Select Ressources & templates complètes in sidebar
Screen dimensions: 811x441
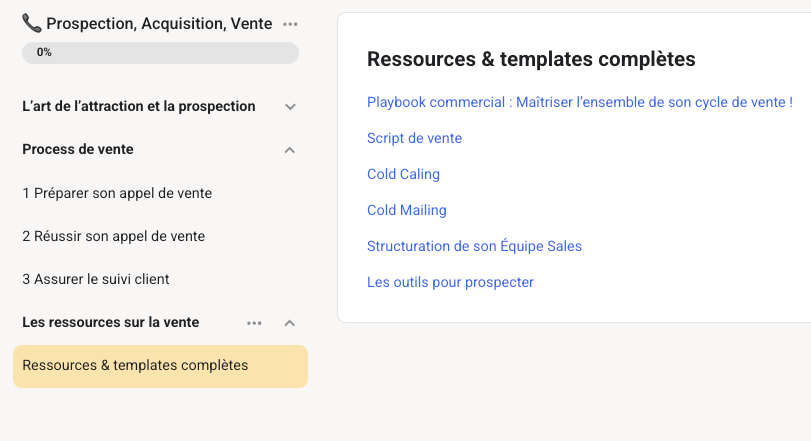tap(135, 365)
